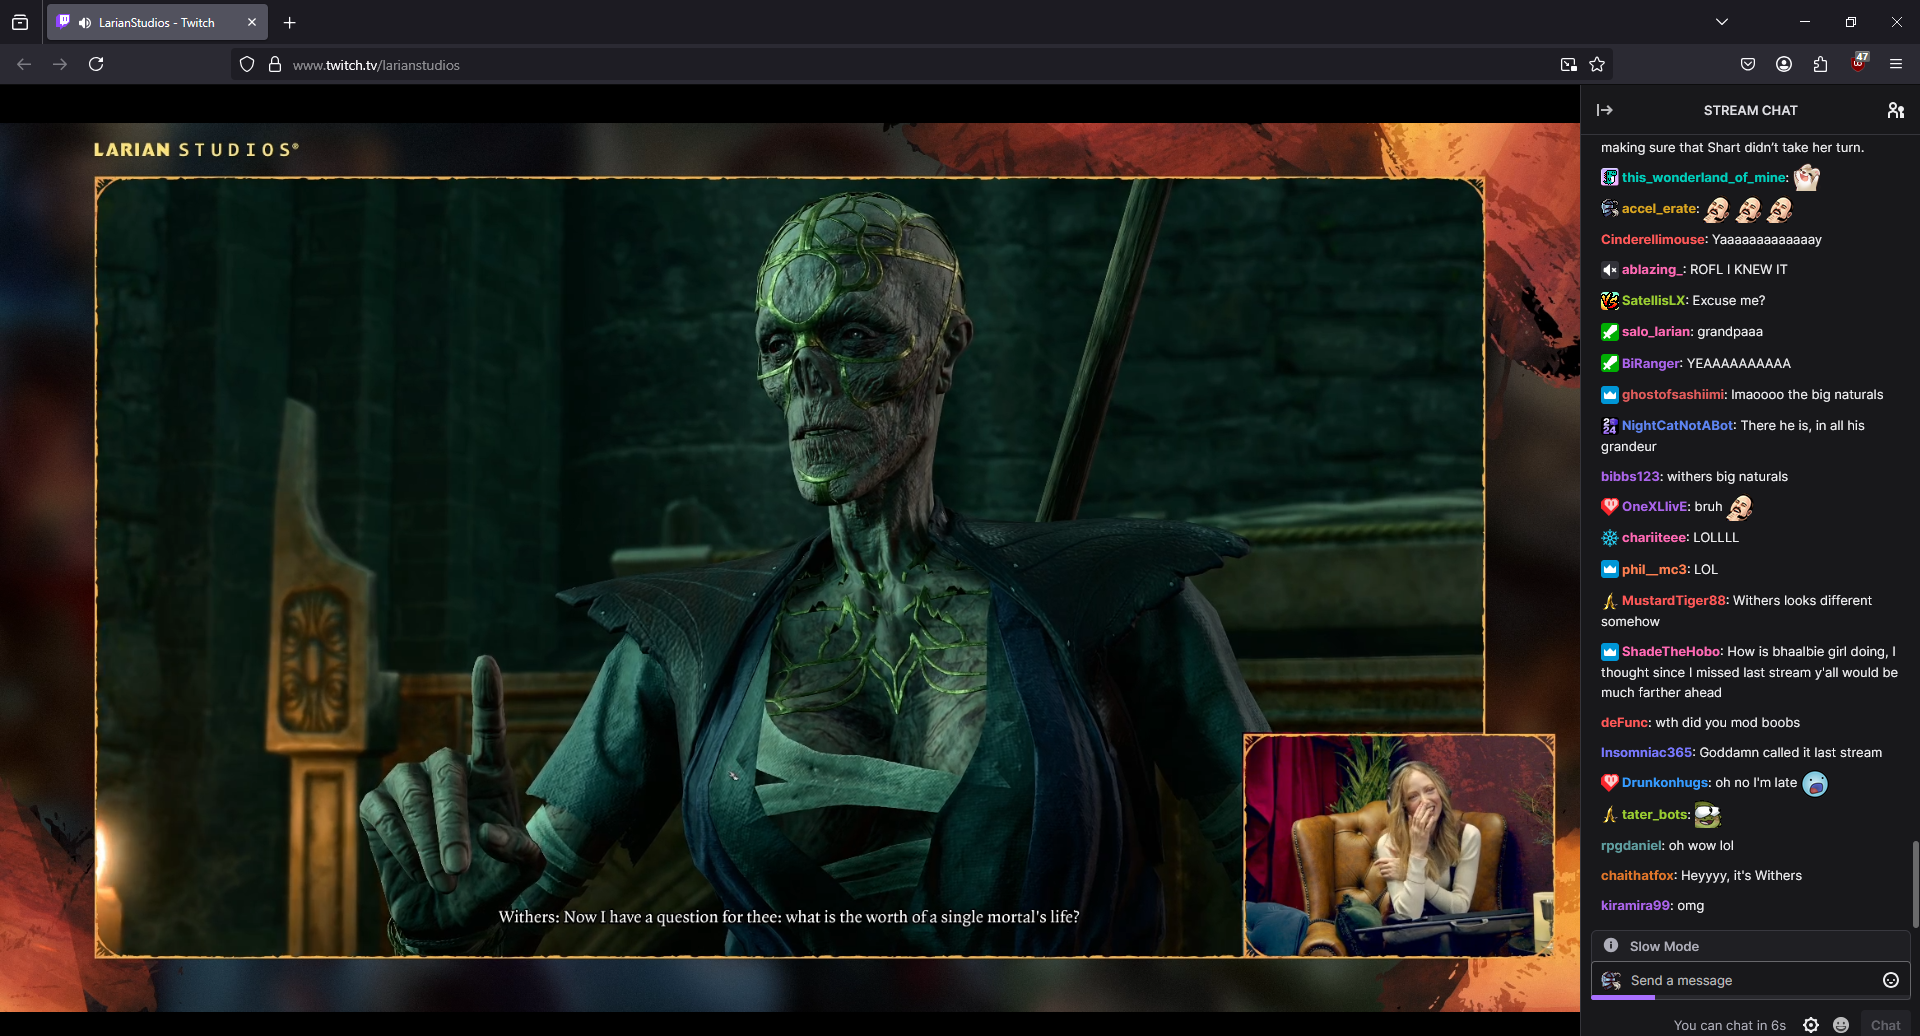Open chat settings gear
The image size is (1920, 1036).
click(1811, 1025)
